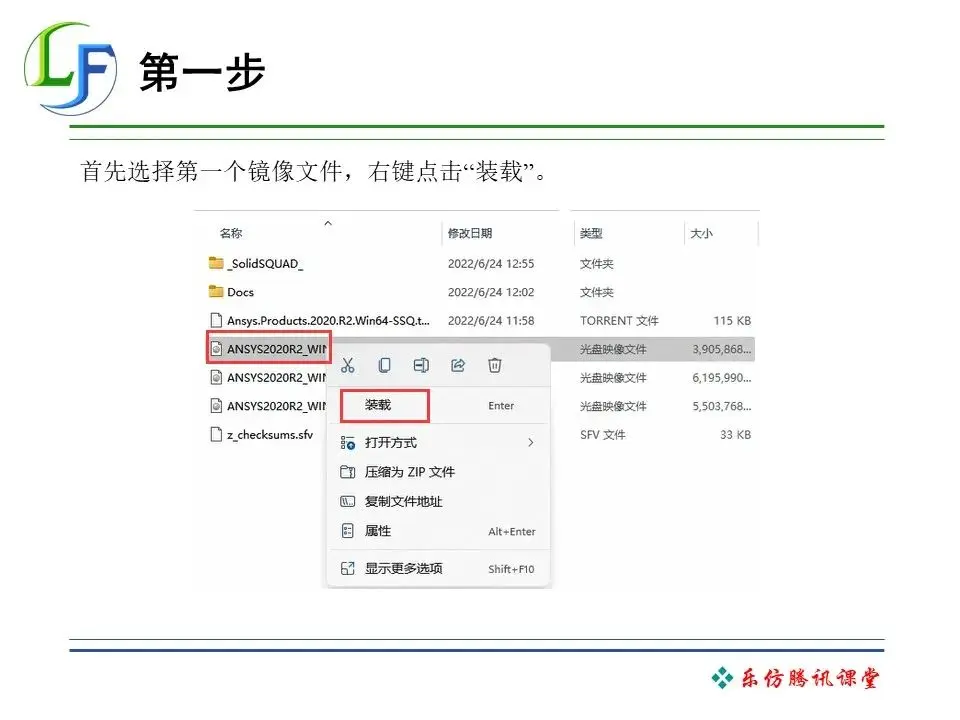Select the Ansys.Products torrent file icon

pos(216,320)
